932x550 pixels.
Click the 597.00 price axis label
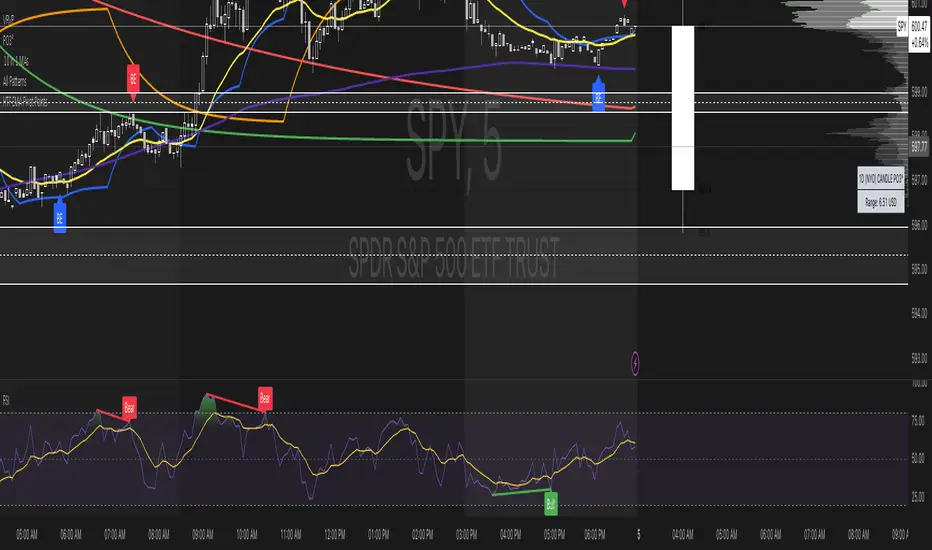(919, 180)
